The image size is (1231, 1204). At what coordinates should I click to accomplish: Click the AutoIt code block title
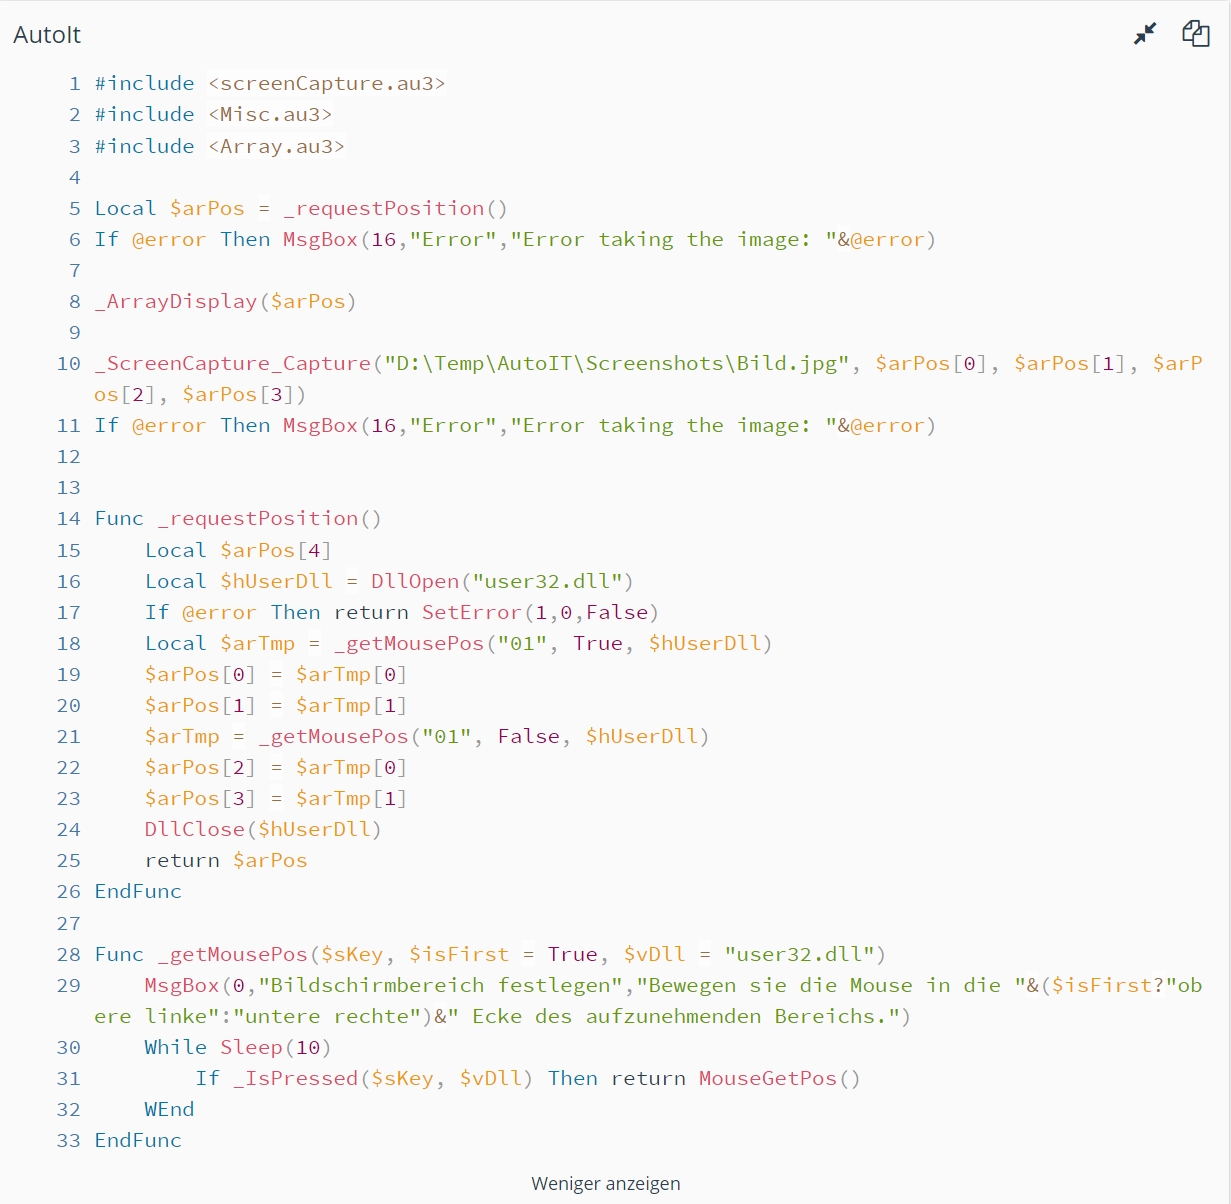pos(47,35)
